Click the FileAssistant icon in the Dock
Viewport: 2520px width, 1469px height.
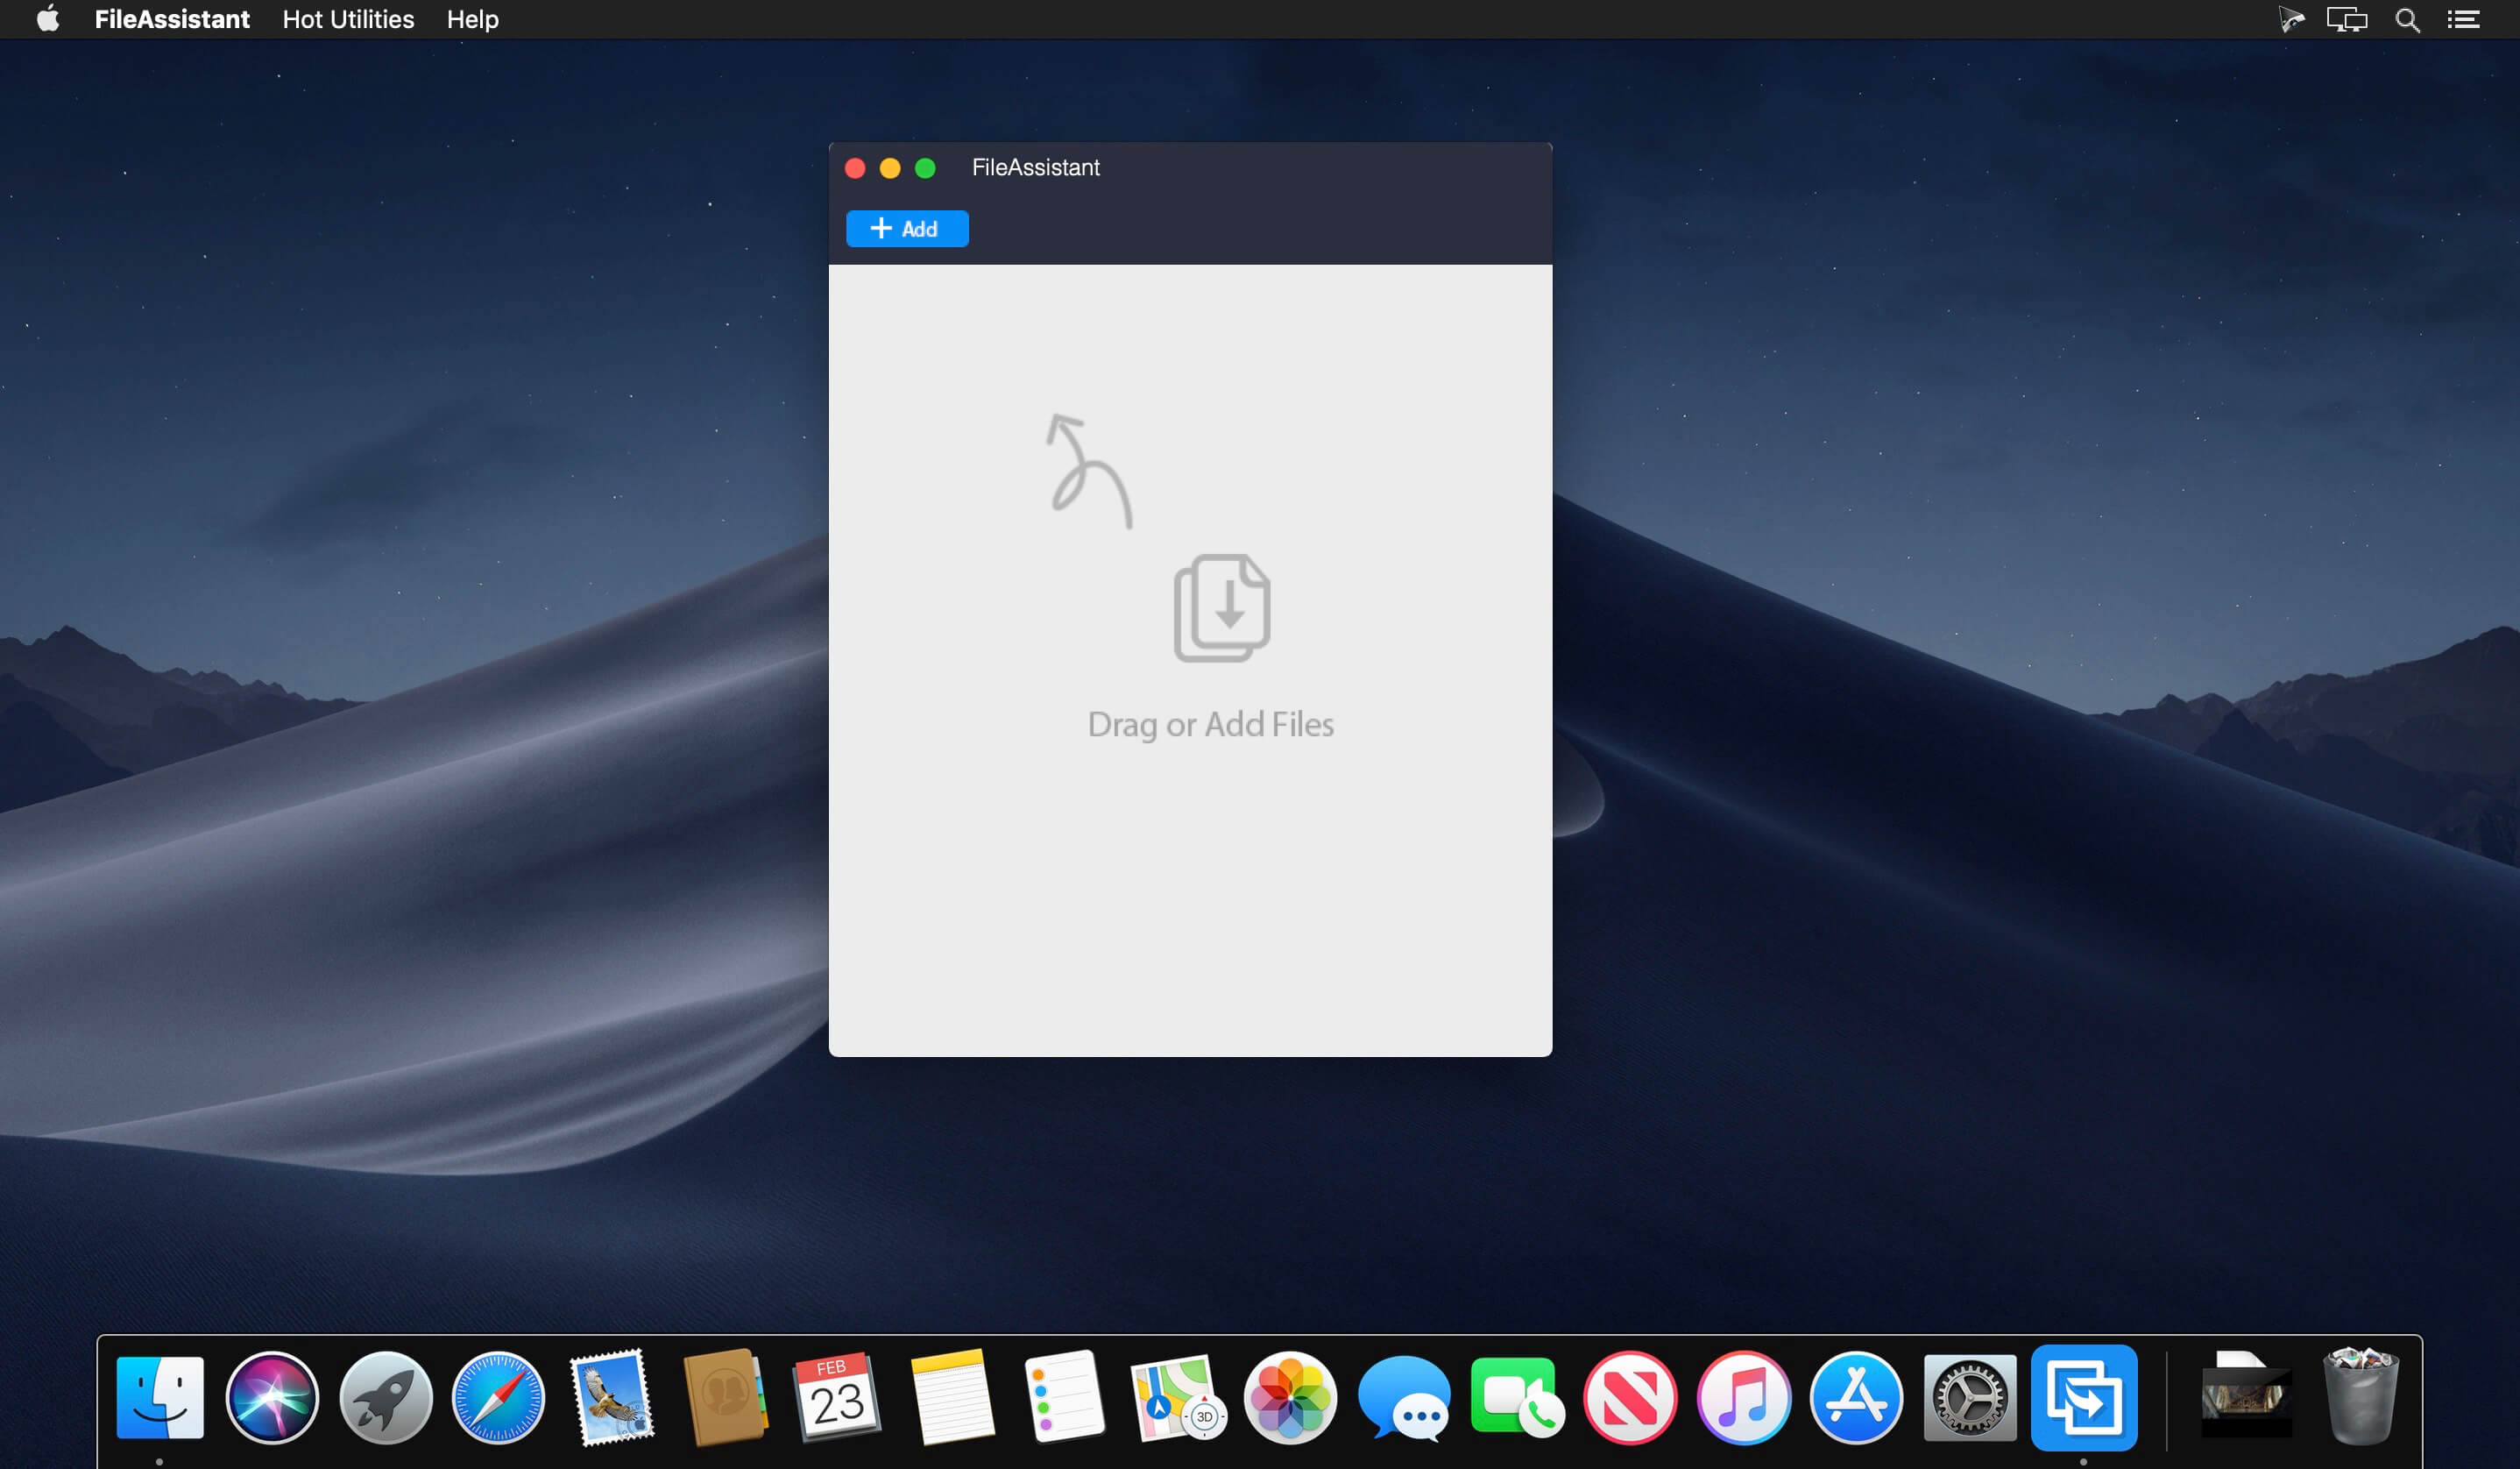[x=2084, y=1397]
